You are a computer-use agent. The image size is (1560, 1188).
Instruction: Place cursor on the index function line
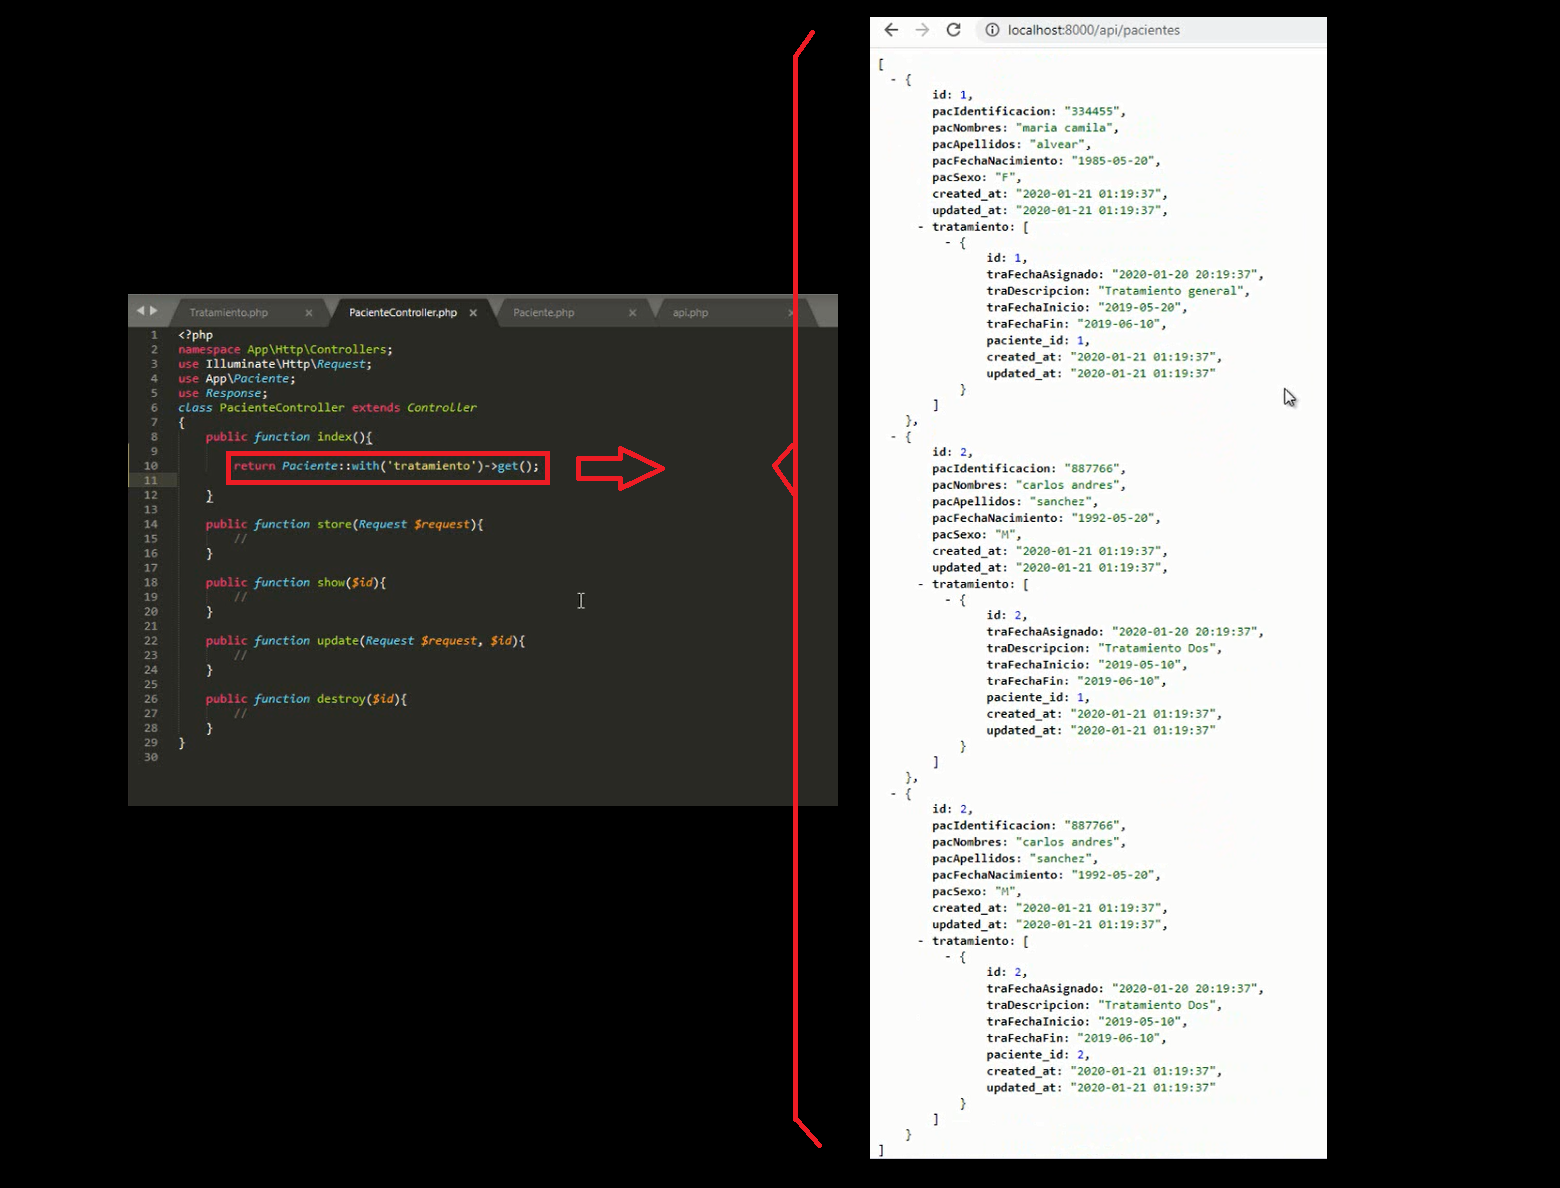pos(400,437)
